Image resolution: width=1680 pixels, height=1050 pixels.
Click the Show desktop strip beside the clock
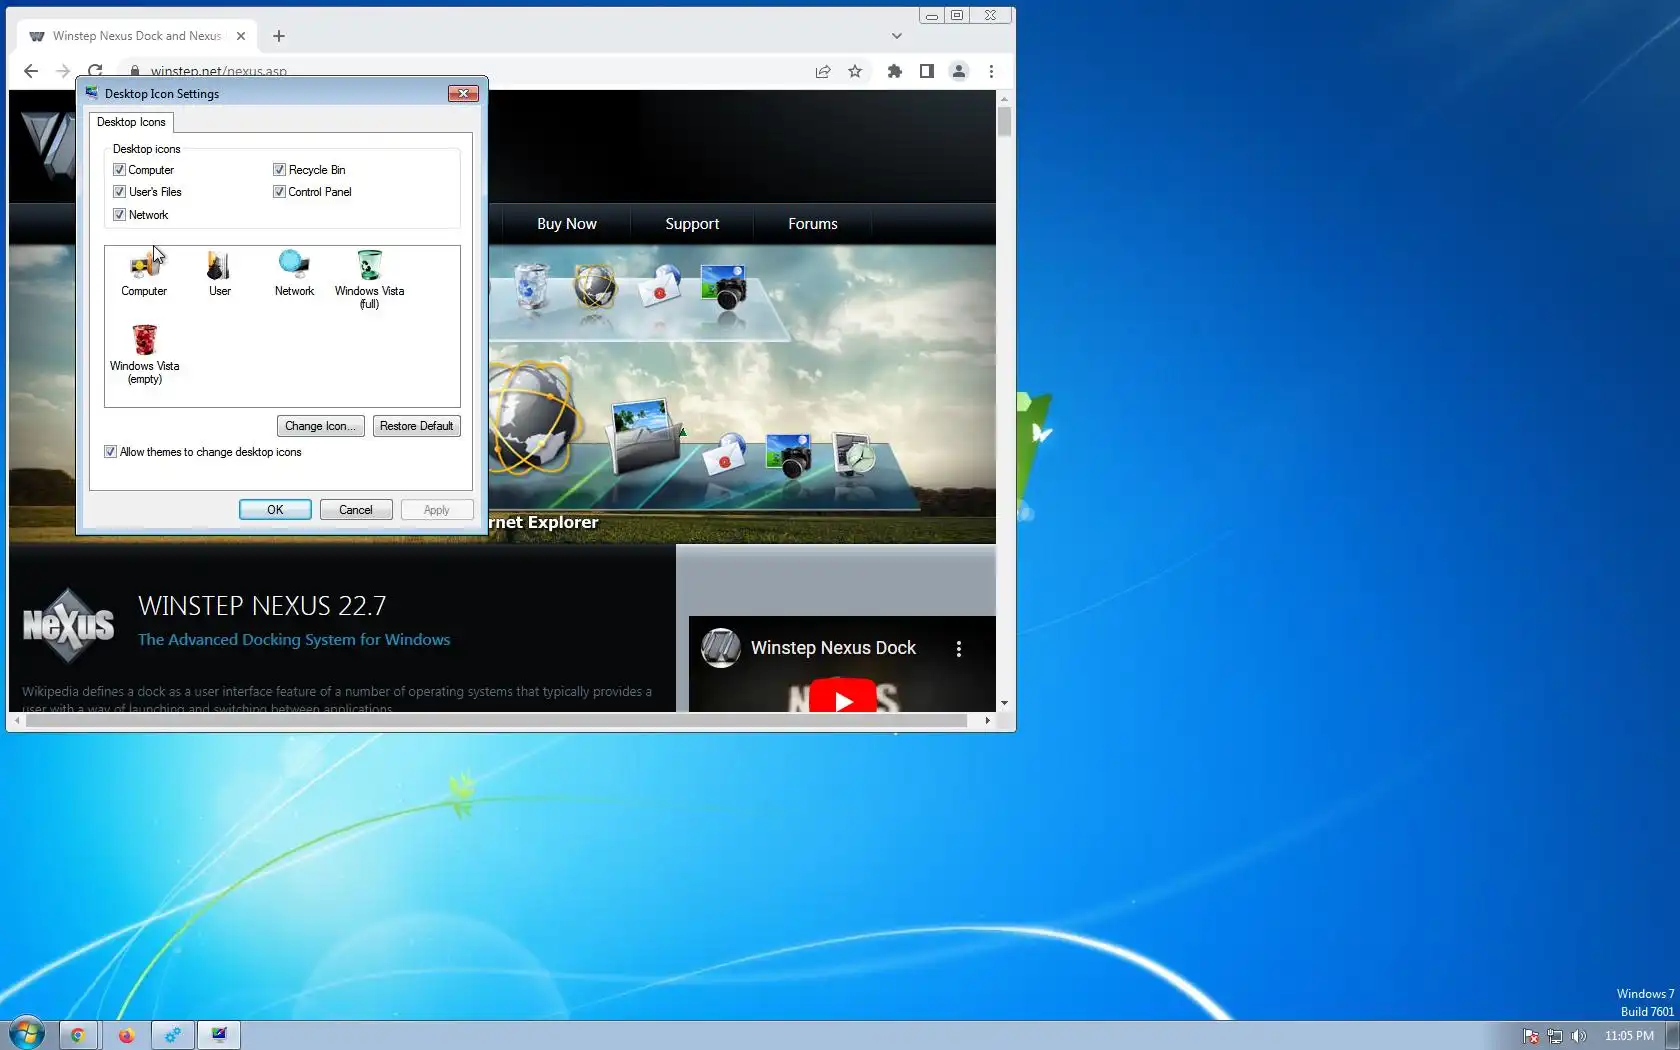point(1672,1035)
